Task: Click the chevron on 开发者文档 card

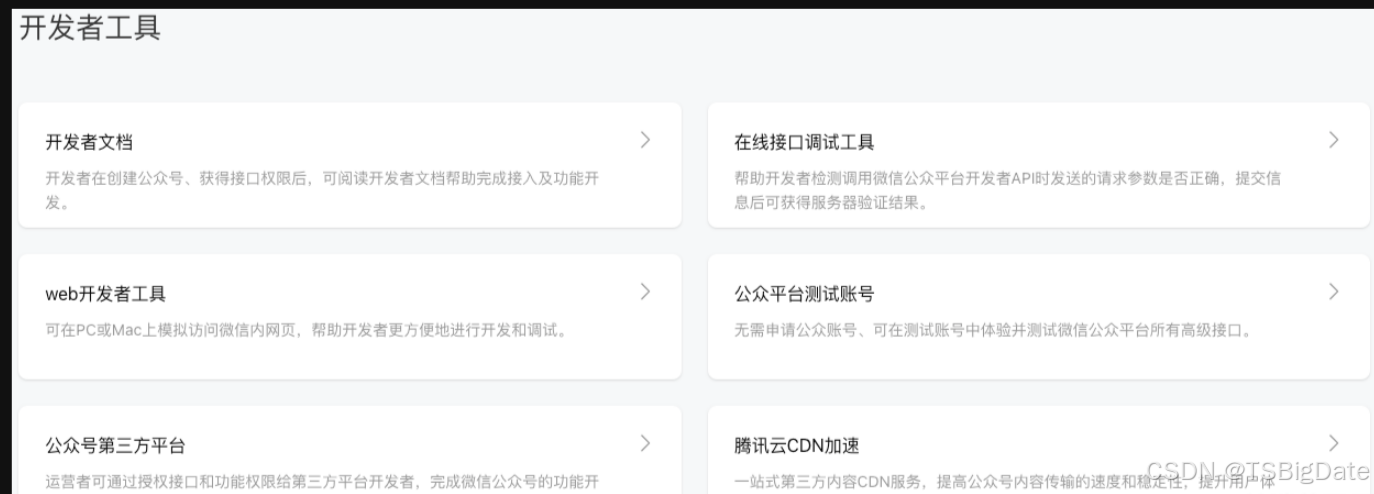Action: 645,140
